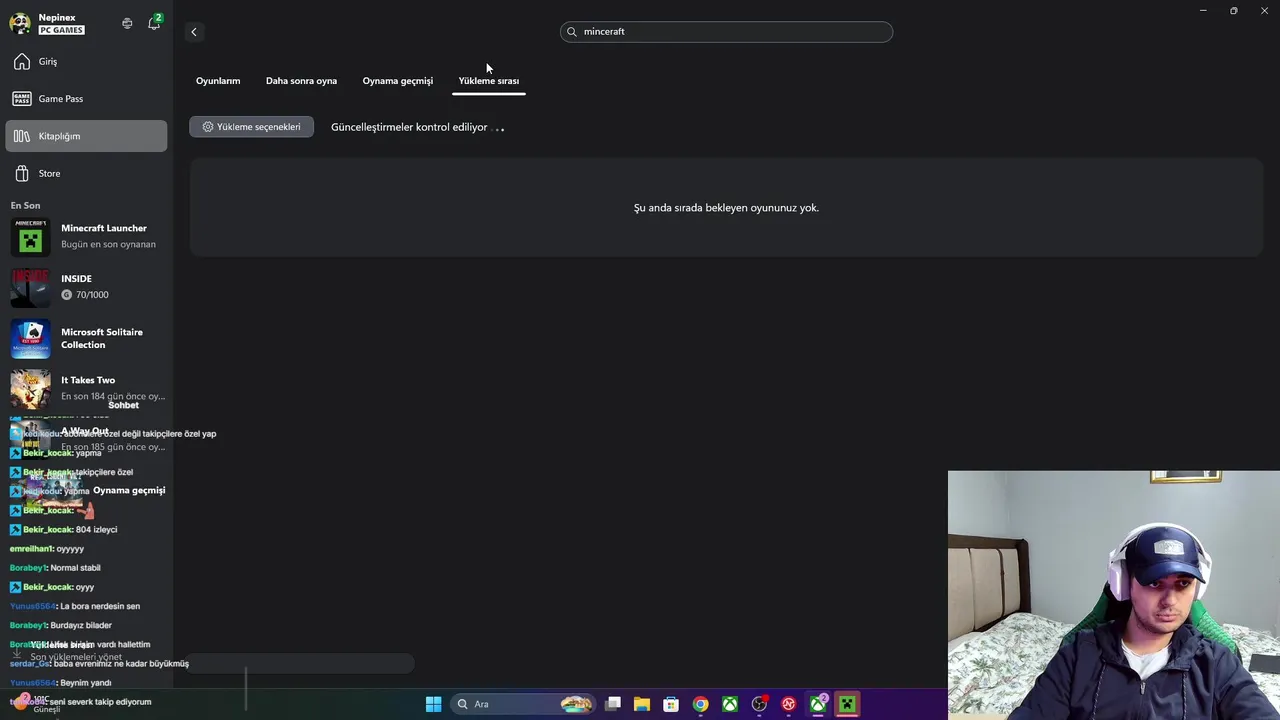Select the Yükleme sırası tab
Image resolution: width=1280 pixels, height=720 pixels.
coord(489,81)
